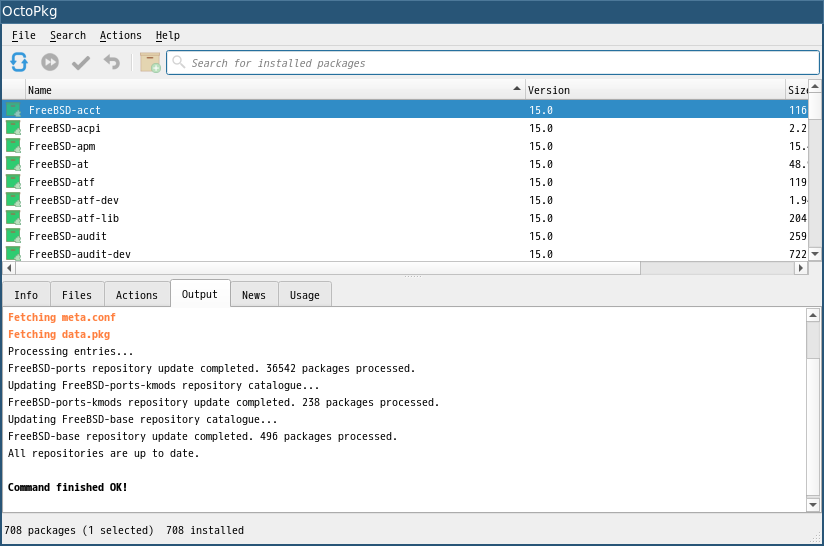Switch to the Actions tab
The image size is (824, 546).
137,295
